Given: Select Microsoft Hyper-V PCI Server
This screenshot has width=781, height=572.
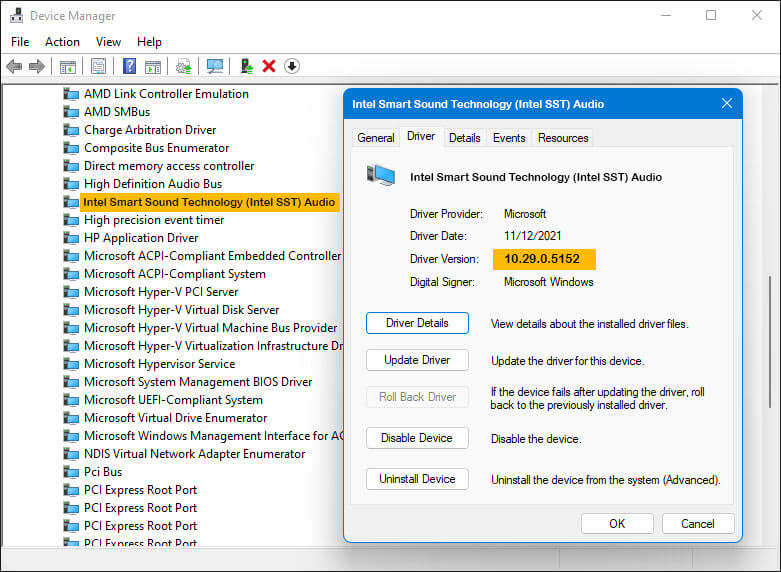Looking at the screenshot, I should [x=161, y=292].
